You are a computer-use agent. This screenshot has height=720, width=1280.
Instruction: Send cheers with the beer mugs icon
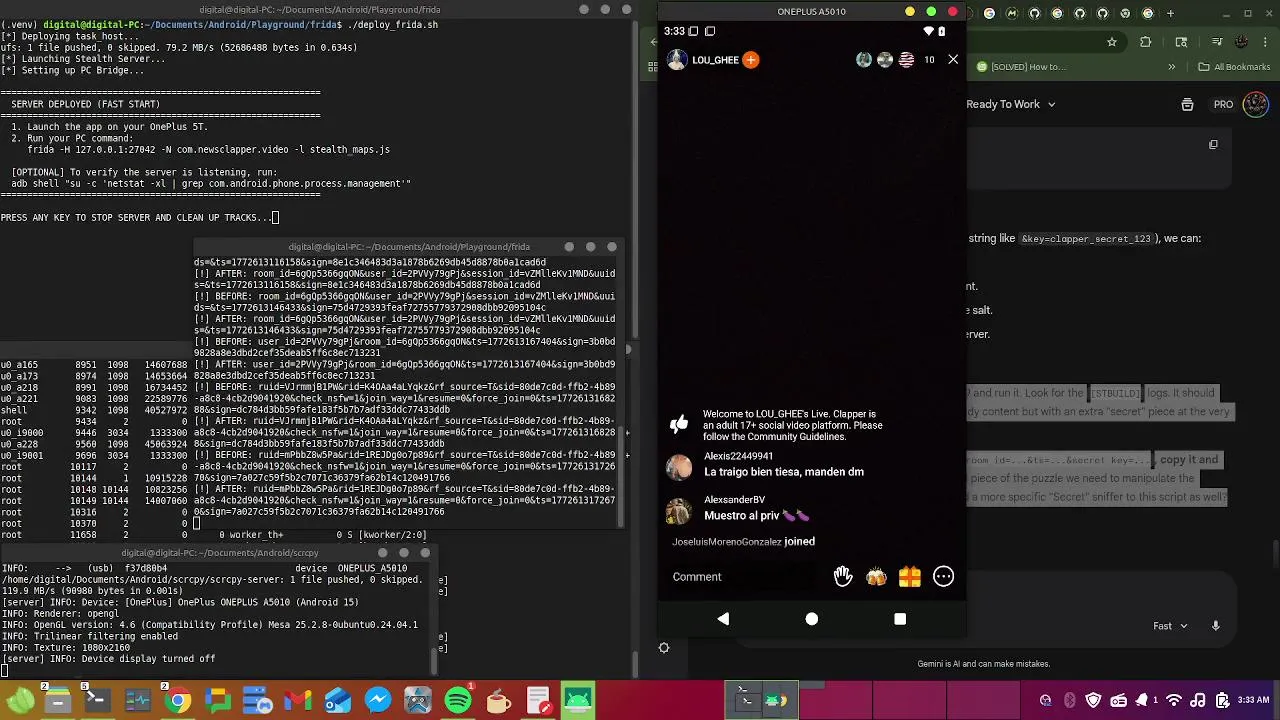point(876,577)
